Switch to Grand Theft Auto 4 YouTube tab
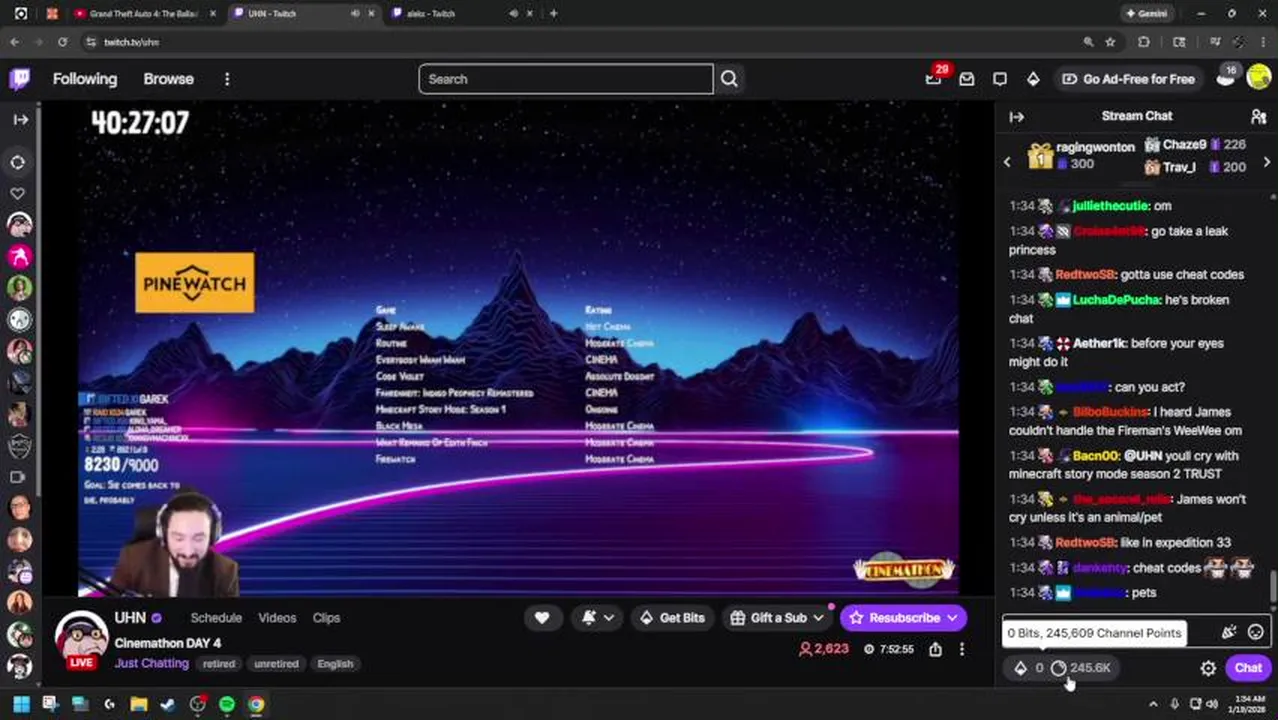This screenshot has height=720, width=1278. (x=145, y=14)
